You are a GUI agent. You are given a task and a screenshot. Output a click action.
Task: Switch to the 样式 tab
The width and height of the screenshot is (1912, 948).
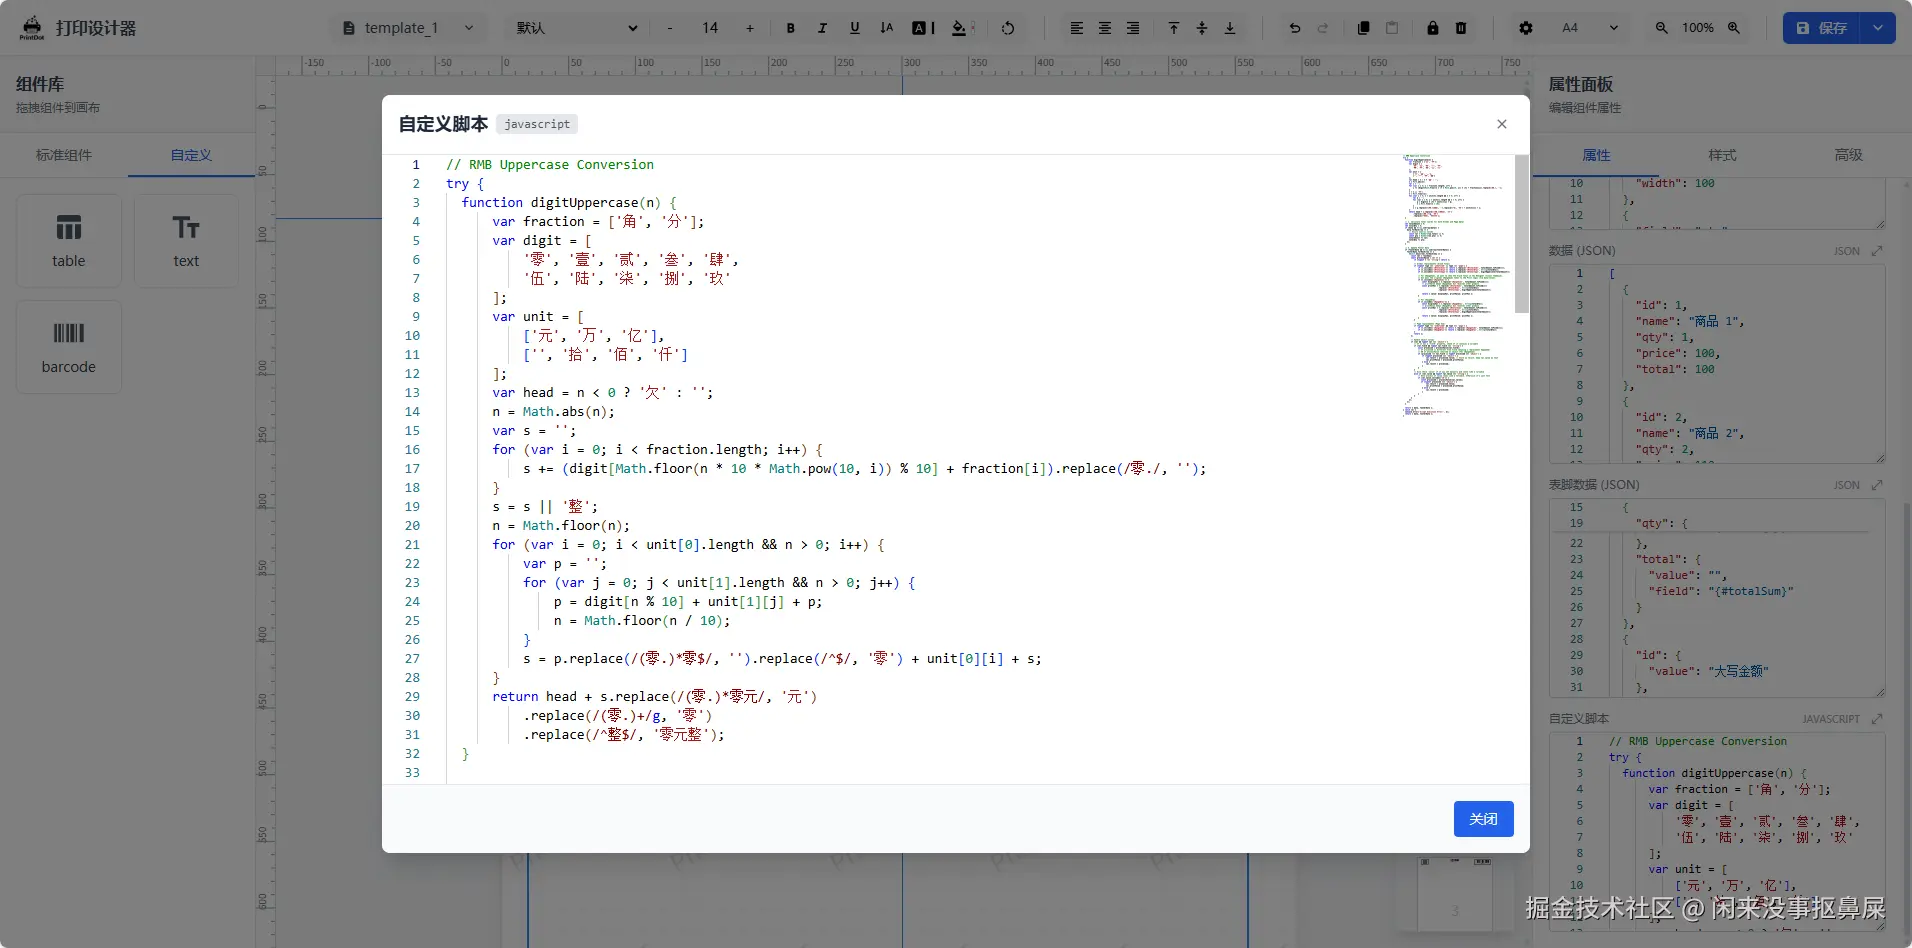pos(1722,155)
